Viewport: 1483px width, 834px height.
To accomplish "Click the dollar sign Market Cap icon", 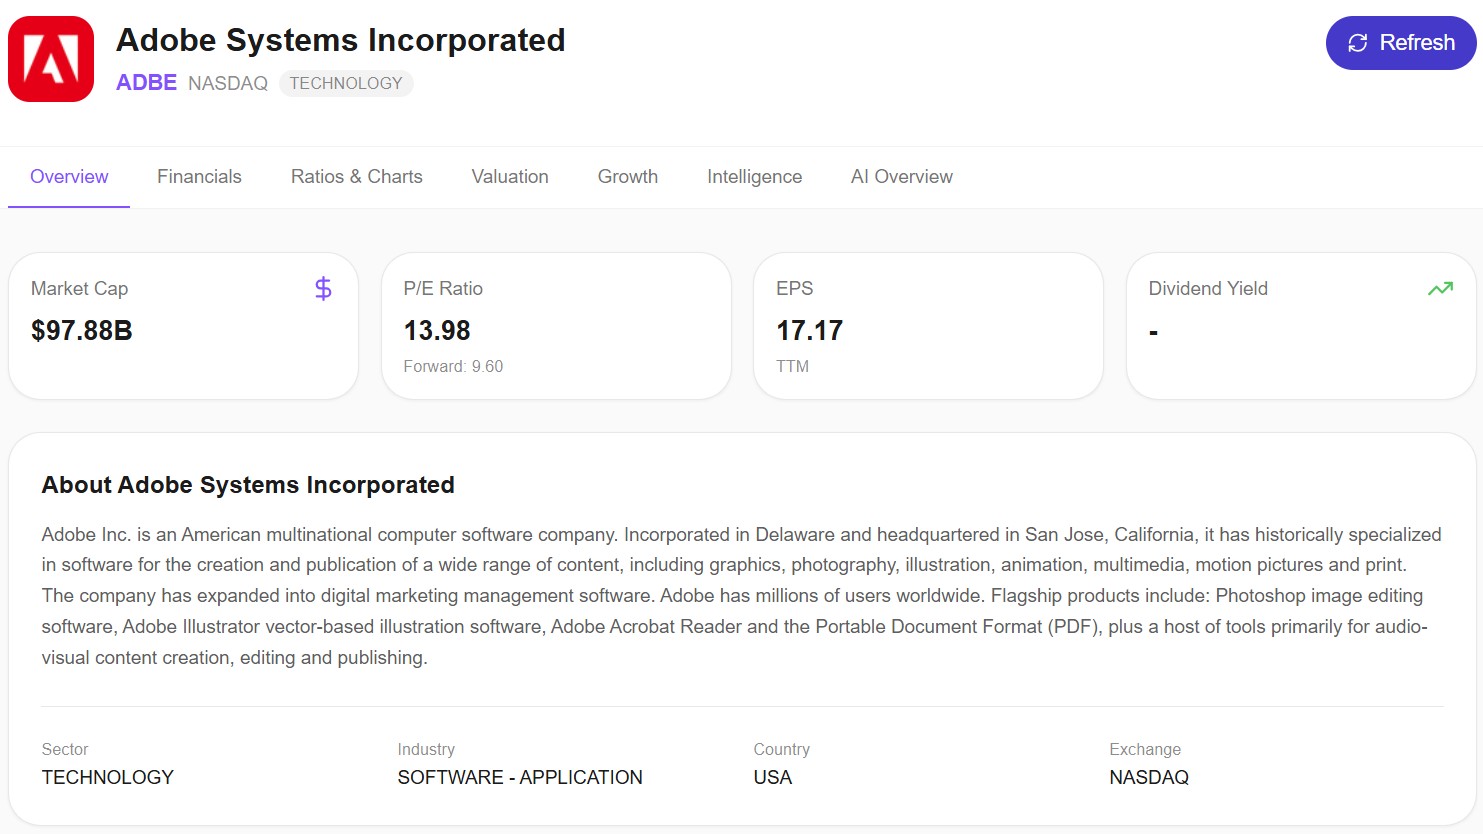I will click(323, 289).
